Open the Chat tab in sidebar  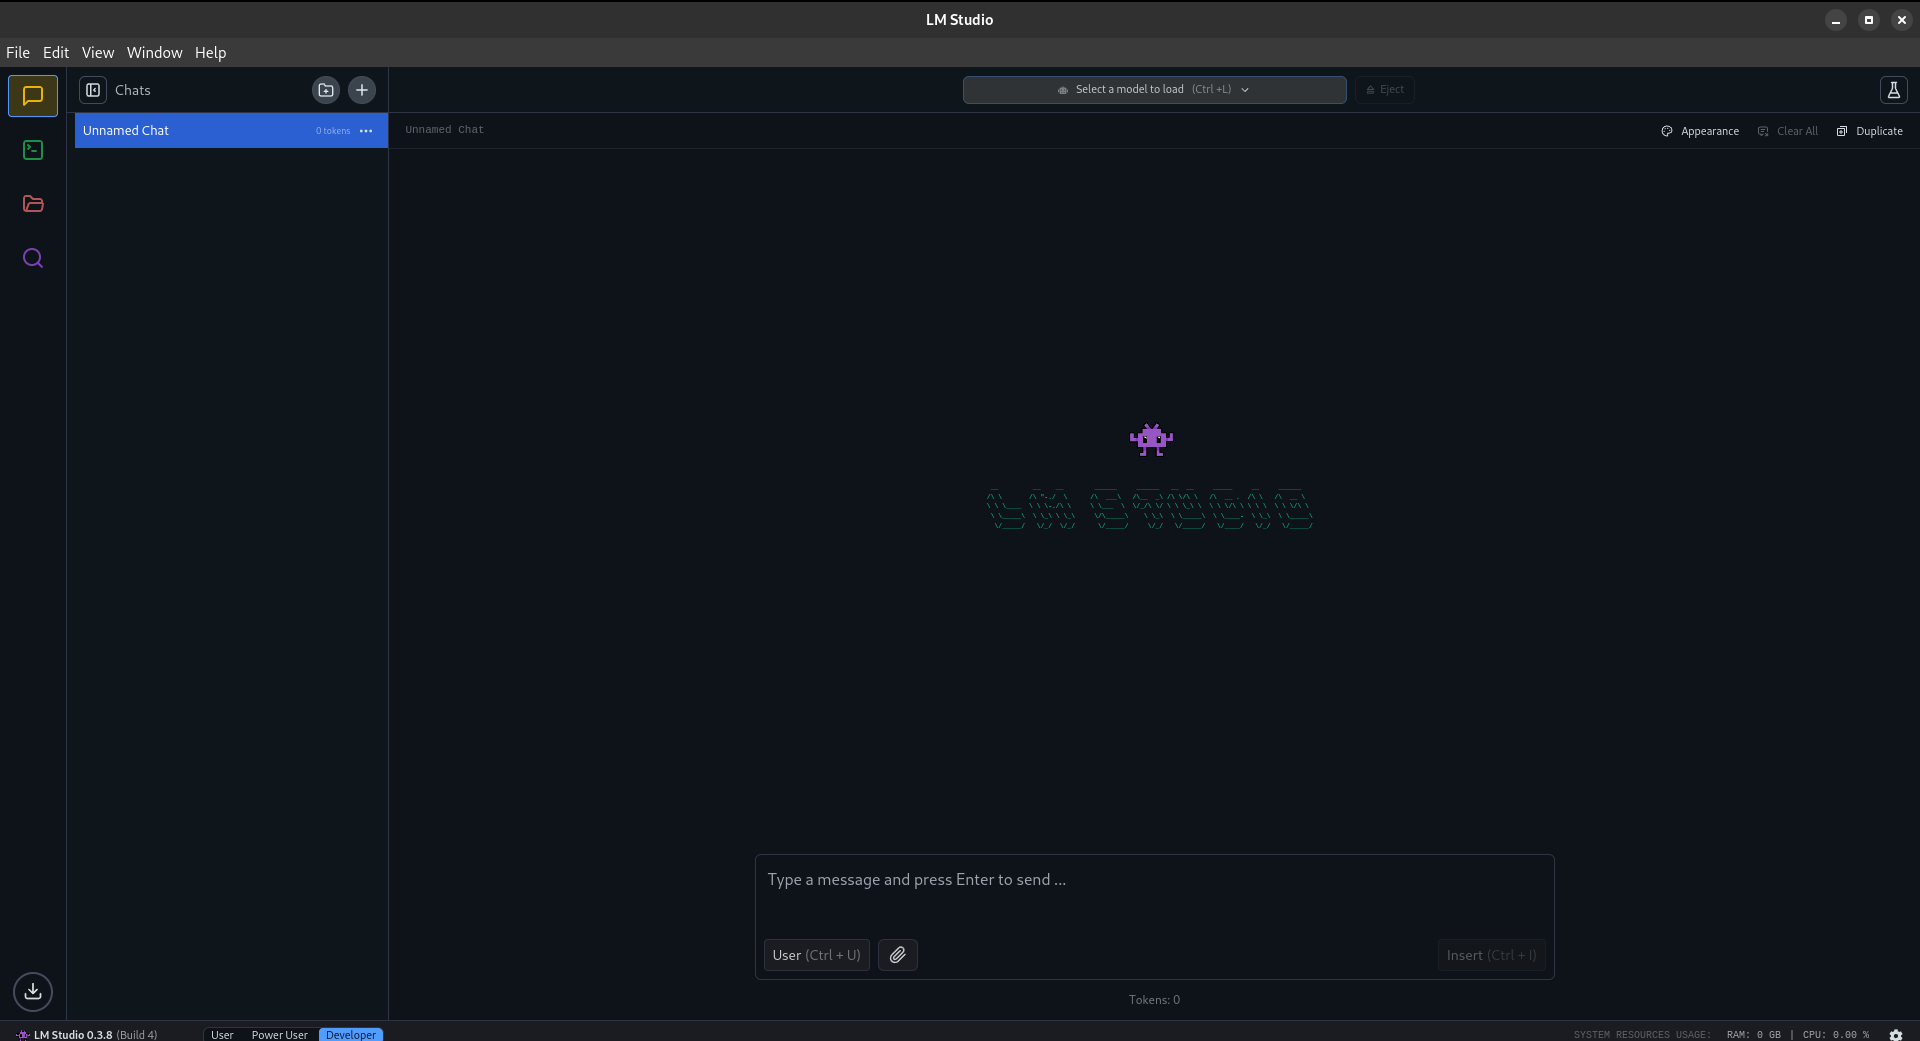(x=33, y=96)
